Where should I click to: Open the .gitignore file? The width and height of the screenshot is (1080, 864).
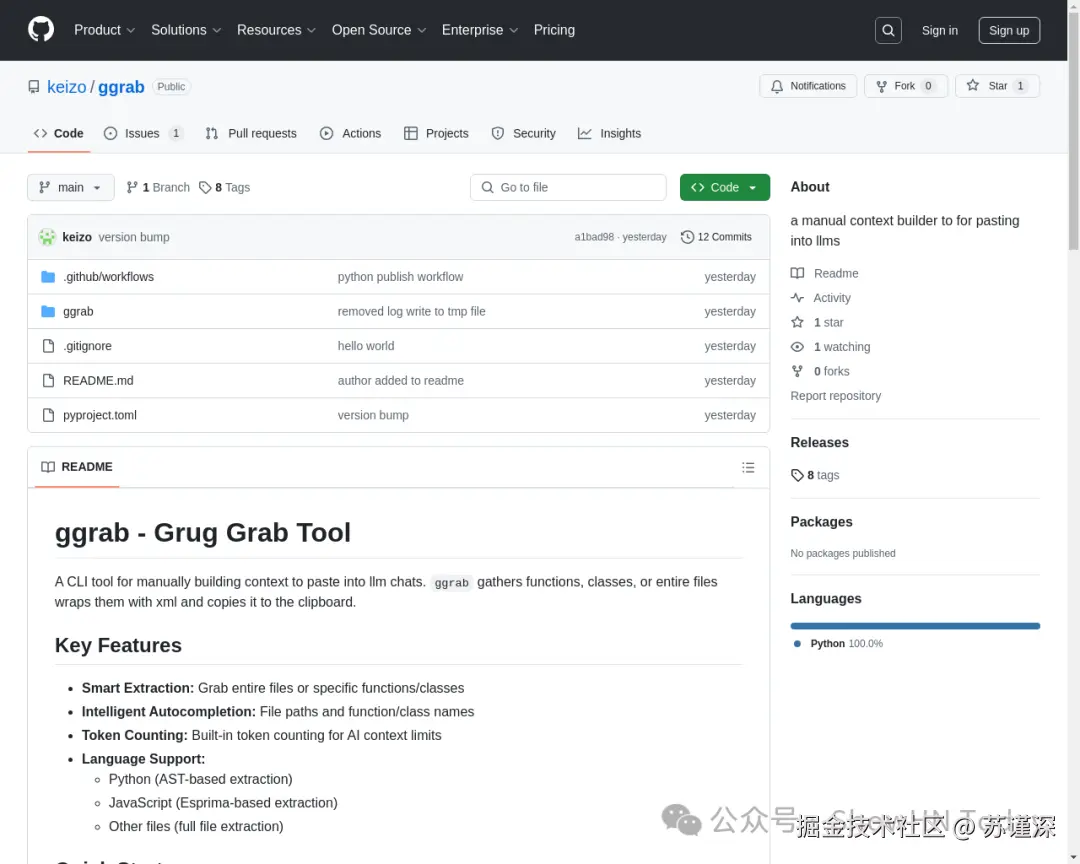(x=87, y=346)
